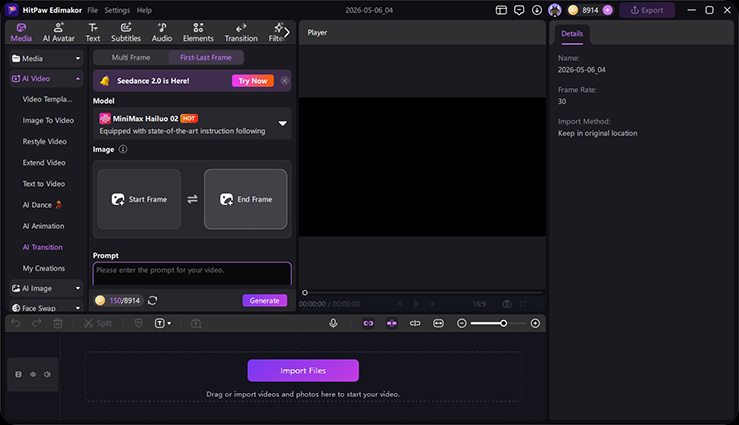Click the download icon in title bar
The width and height of the screenshot is (739, 425).
(537, 10)
